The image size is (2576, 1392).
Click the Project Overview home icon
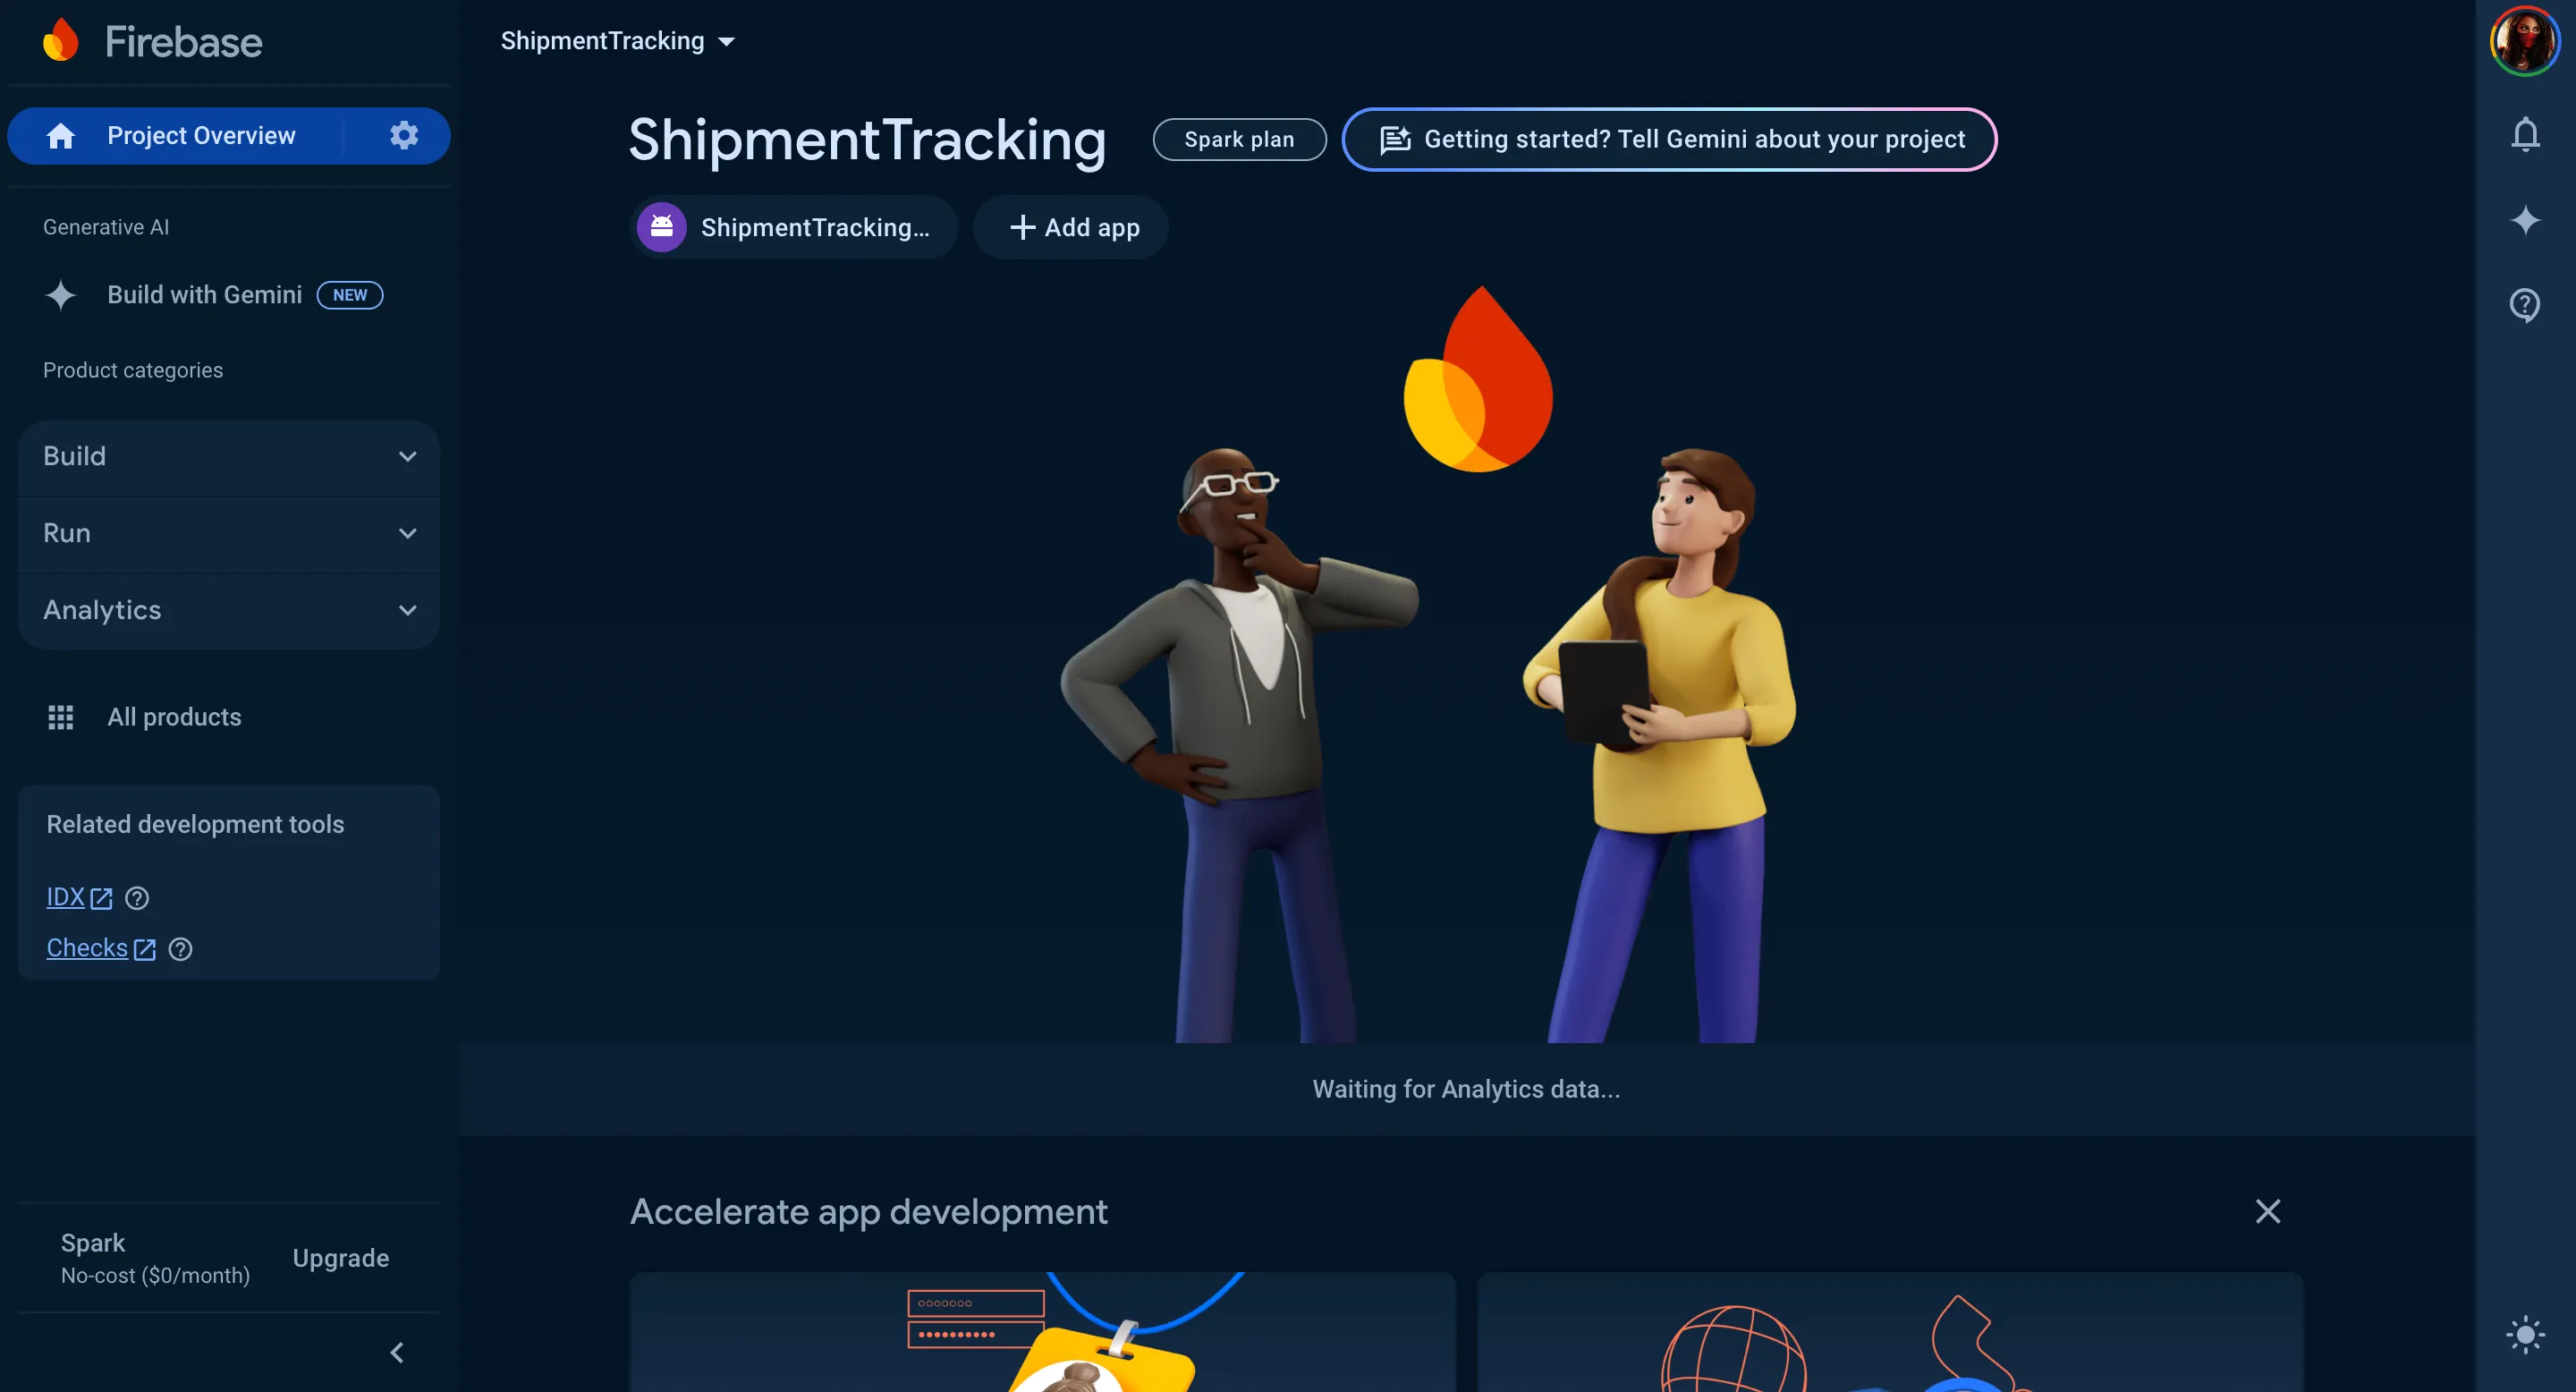[x=61, y=135]
